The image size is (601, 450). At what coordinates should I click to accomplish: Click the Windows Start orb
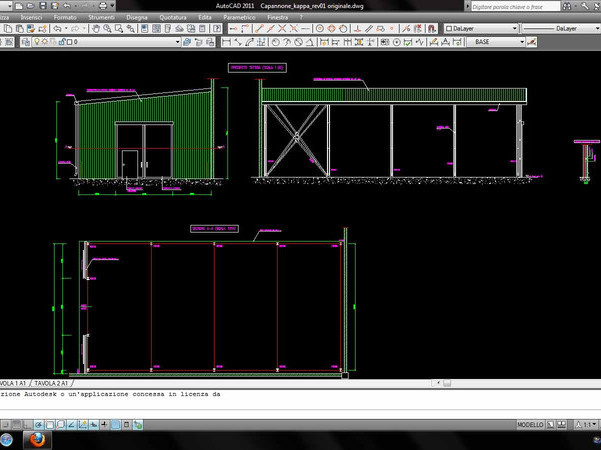8,439
